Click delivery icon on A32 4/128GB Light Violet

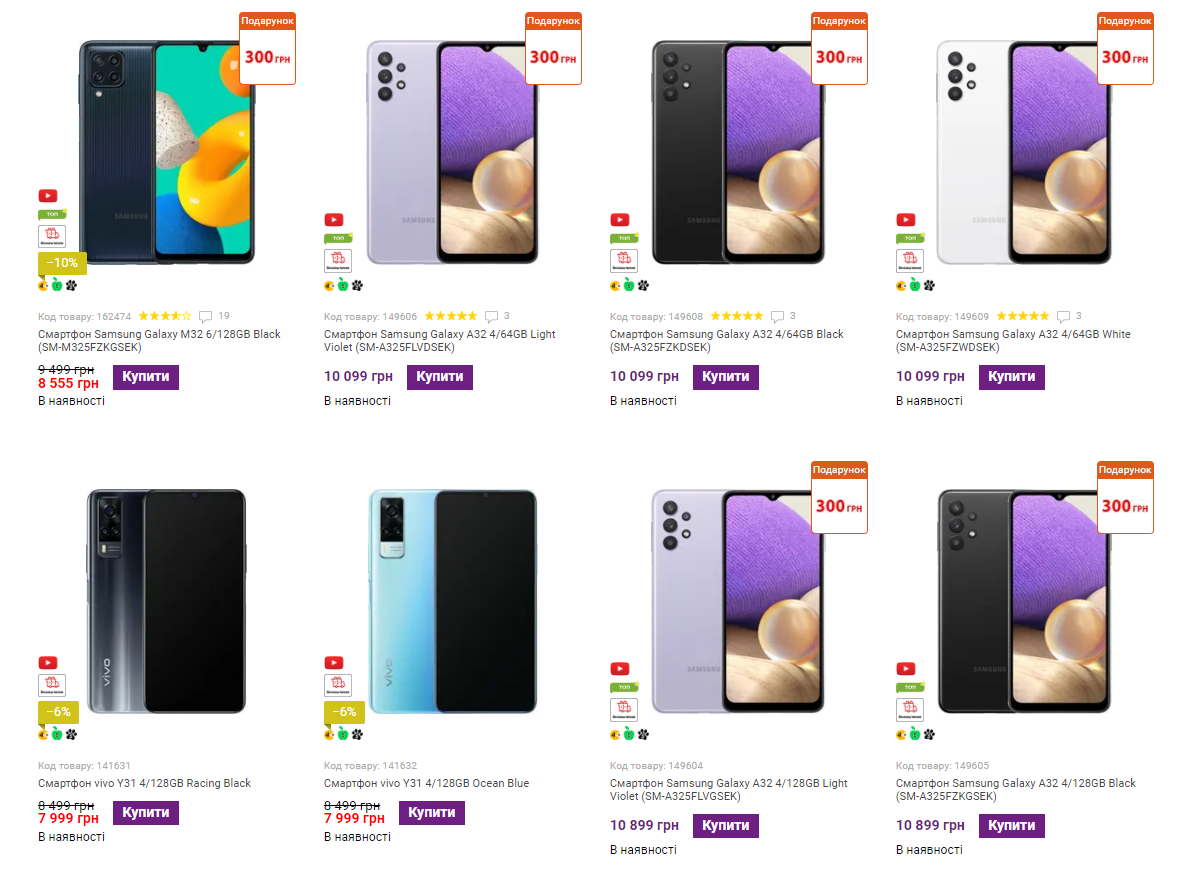point(623,710)
